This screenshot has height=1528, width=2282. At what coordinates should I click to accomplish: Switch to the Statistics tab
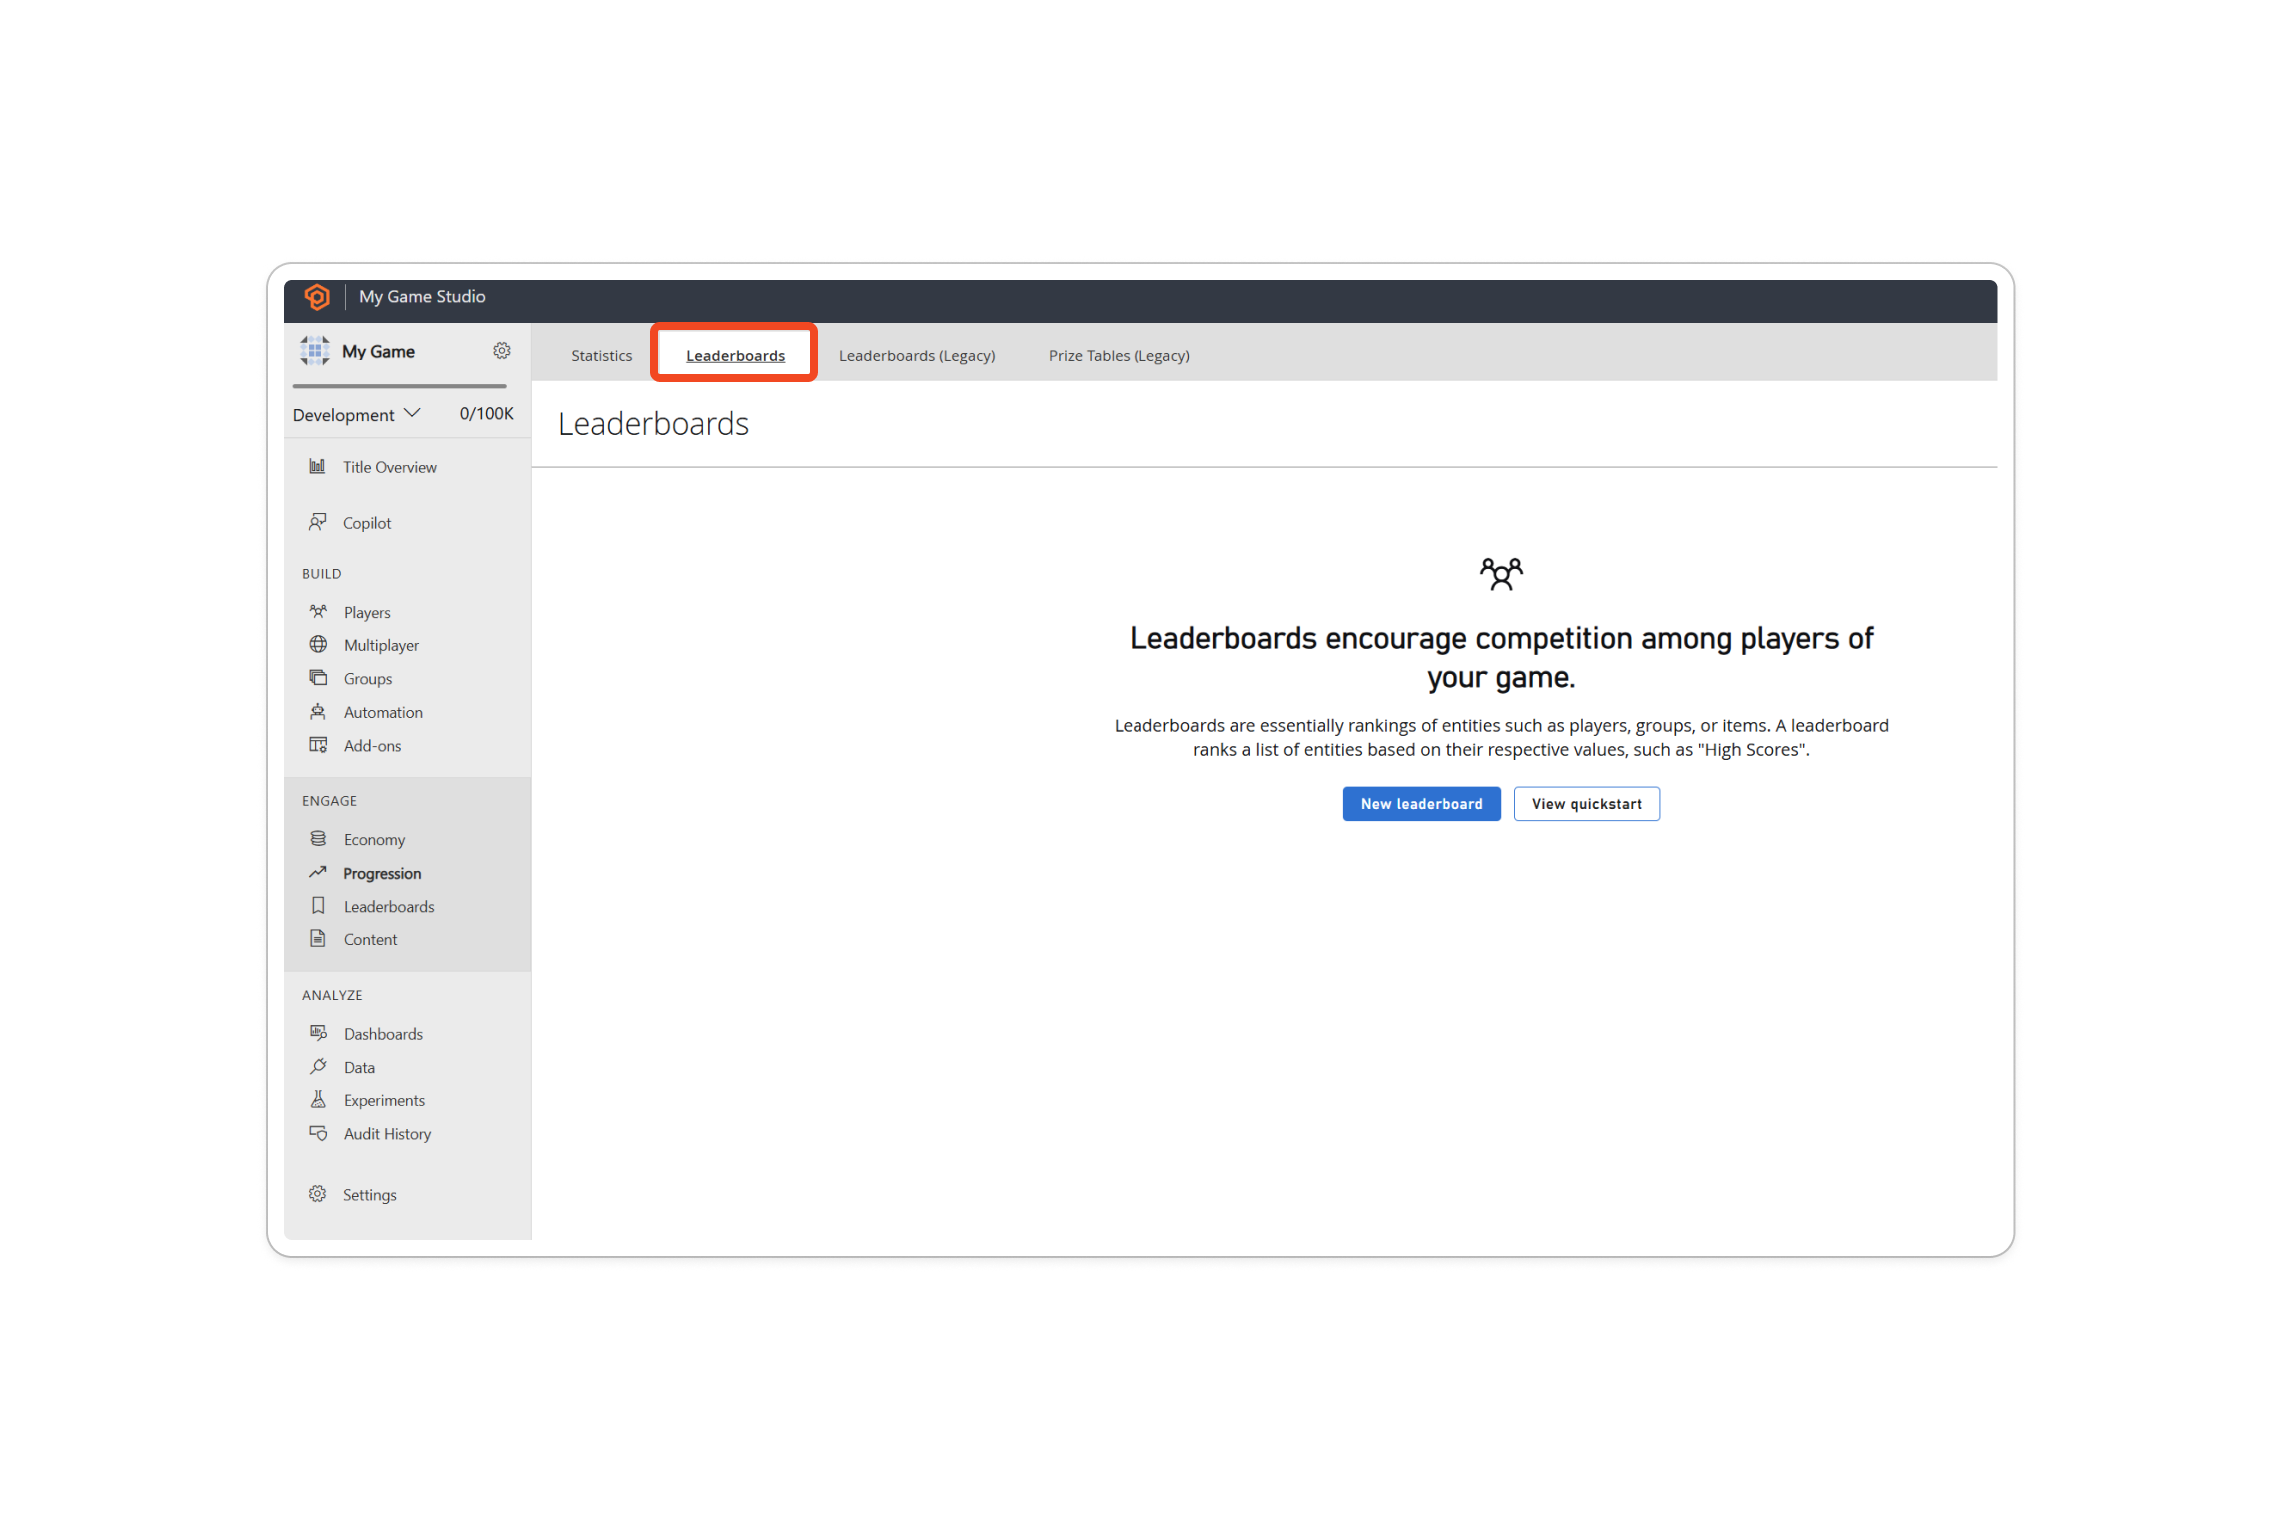pos(604,355)
